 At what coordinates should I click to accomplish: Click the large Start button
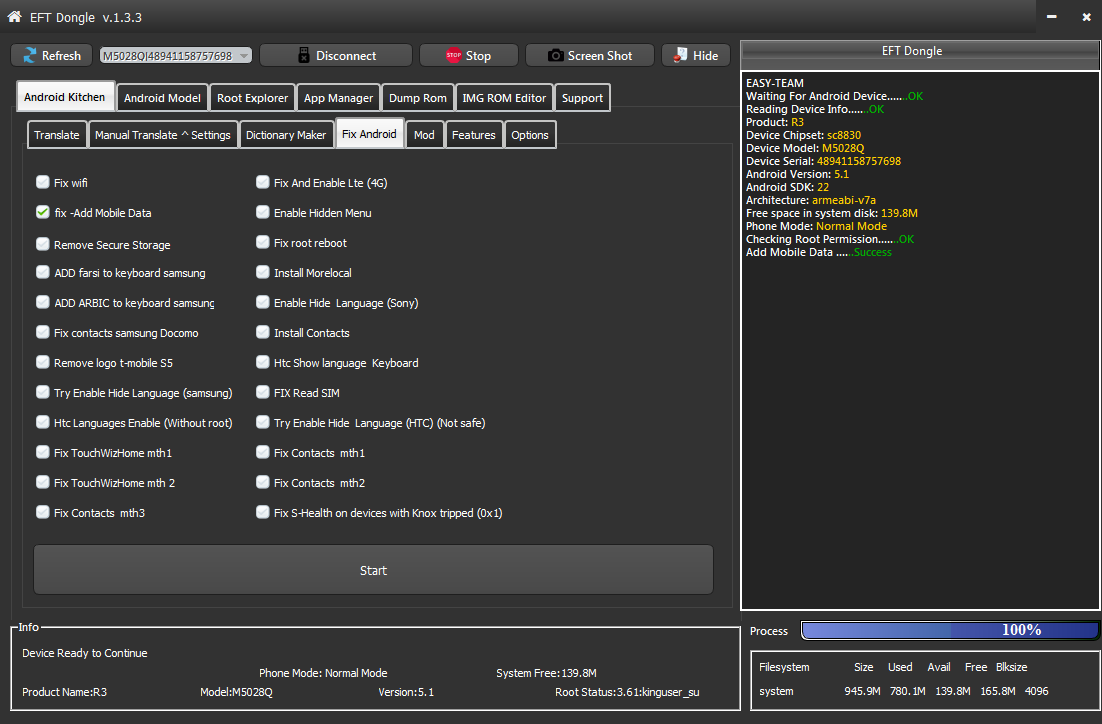click(x=373, y=570)
